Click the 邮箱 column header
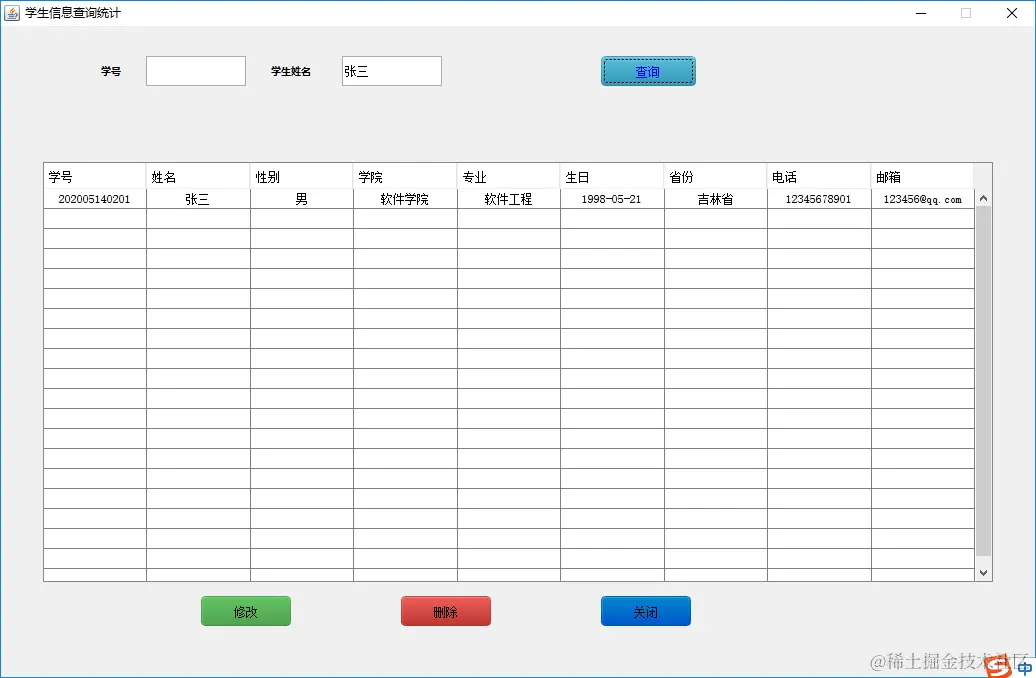This screenshot has width=1036, height=678. click(x=922, y=176)
